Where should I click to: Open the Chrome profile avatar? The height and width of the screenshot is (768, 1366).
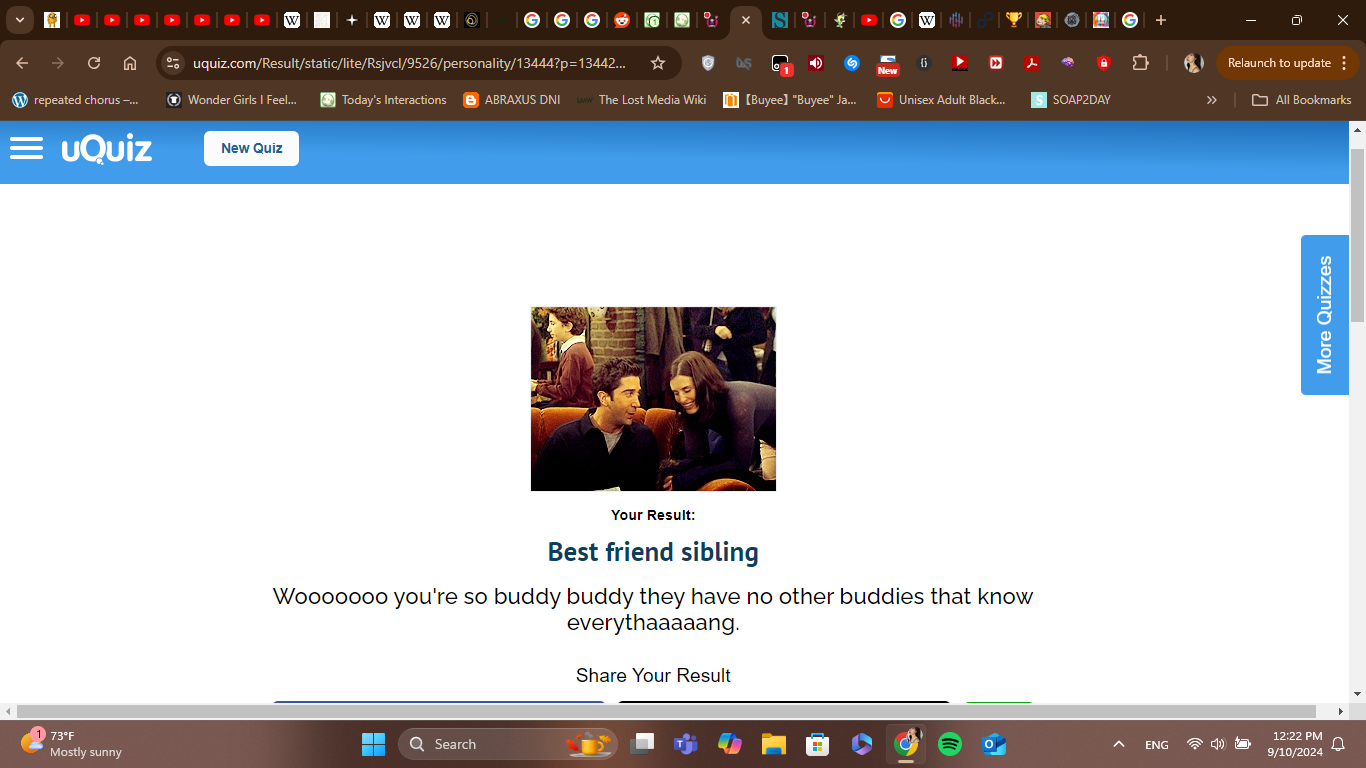pos(1193,63)
